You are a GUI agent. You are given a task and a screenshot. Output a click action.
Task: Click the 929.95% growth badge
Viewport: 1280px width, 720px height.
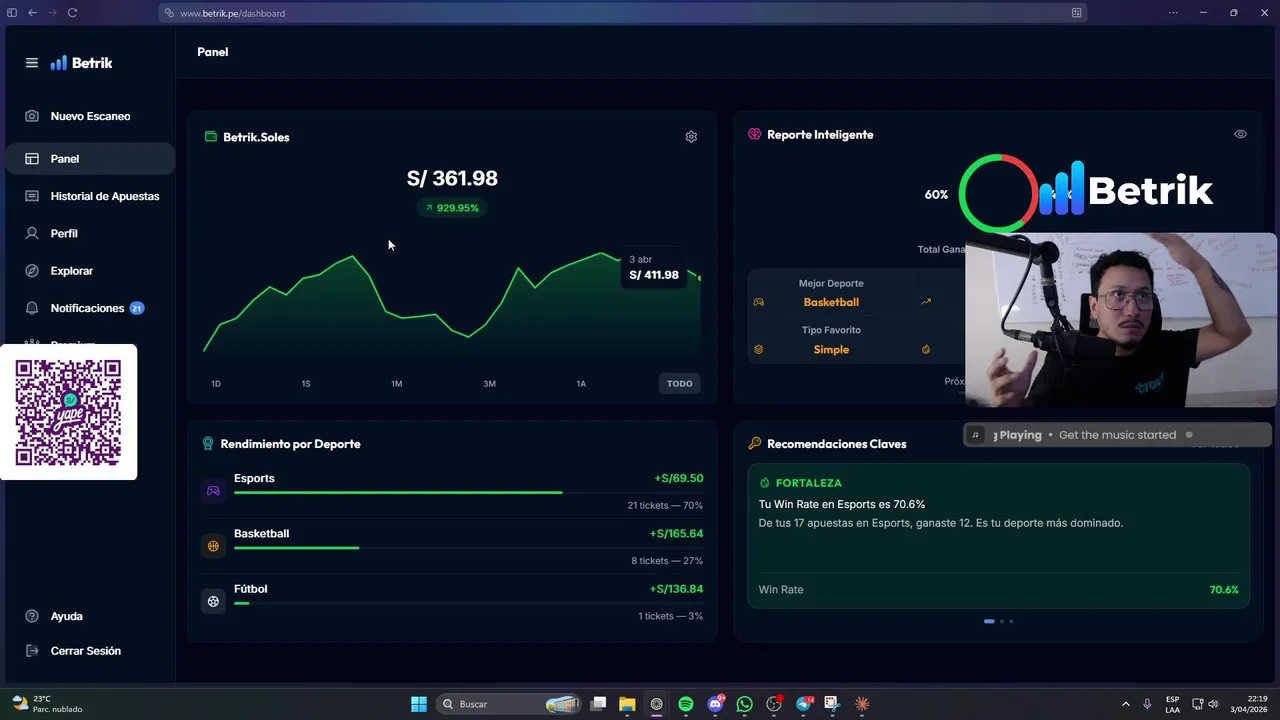pos(452,208)
